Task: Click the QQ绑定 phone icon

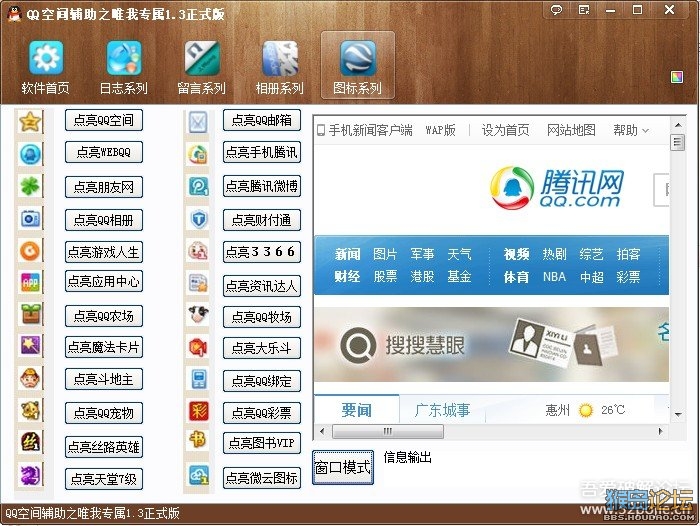Action: tap(198, 379)
